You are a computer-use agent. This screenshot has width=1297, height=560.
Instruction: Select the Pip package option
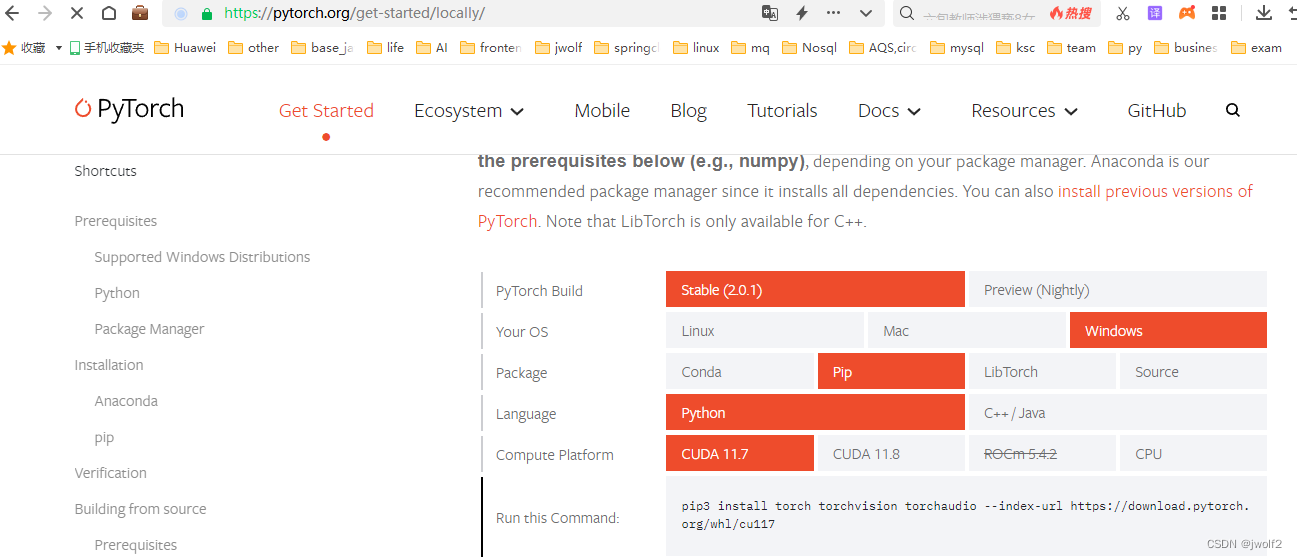coord(891,372)
